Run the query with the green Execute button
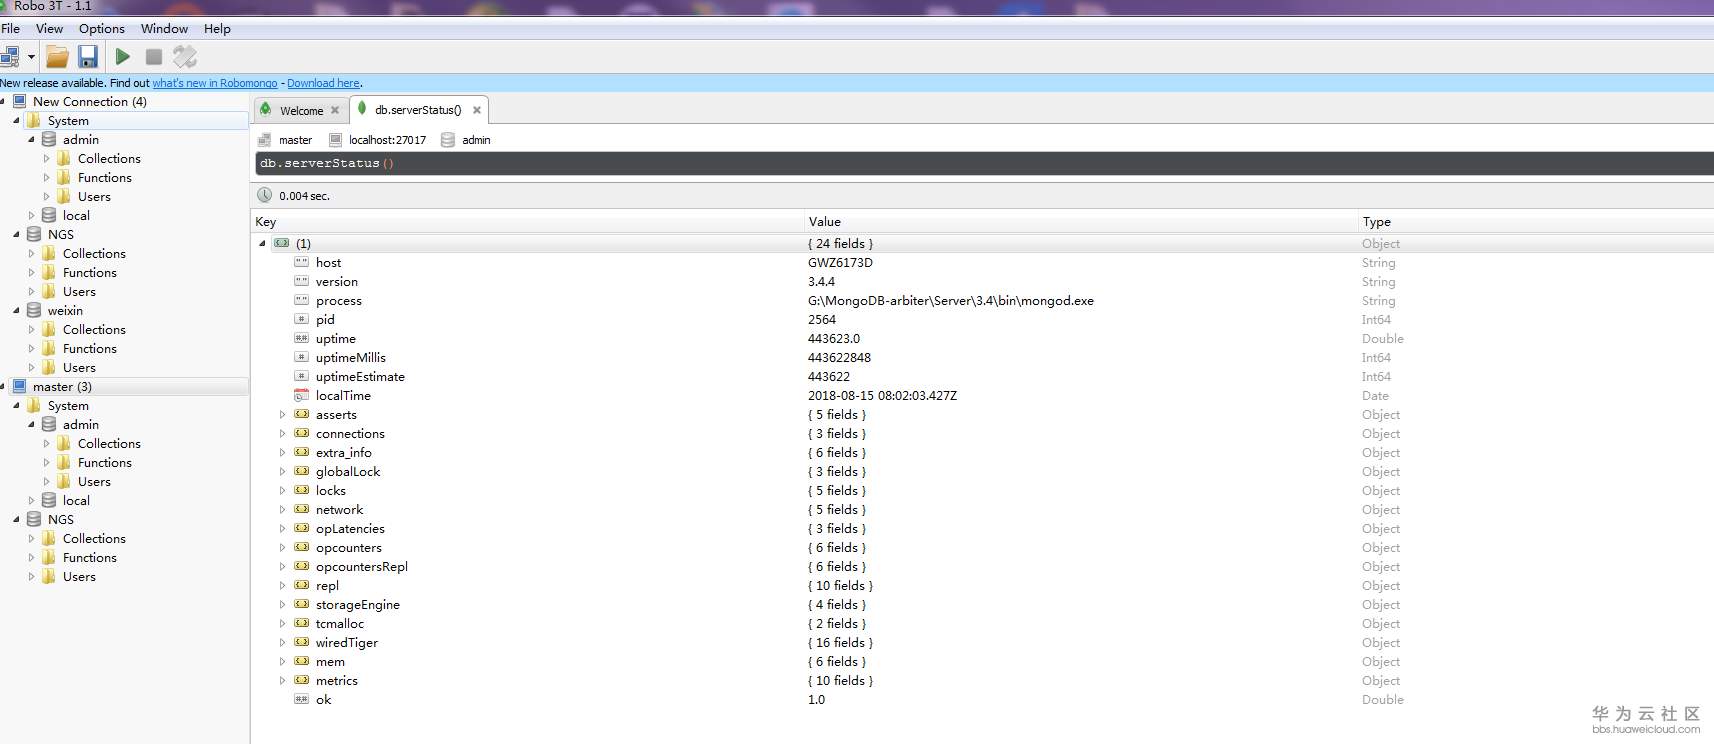Viewport: 1714px width, 744px height. click(x=123, y=57)
